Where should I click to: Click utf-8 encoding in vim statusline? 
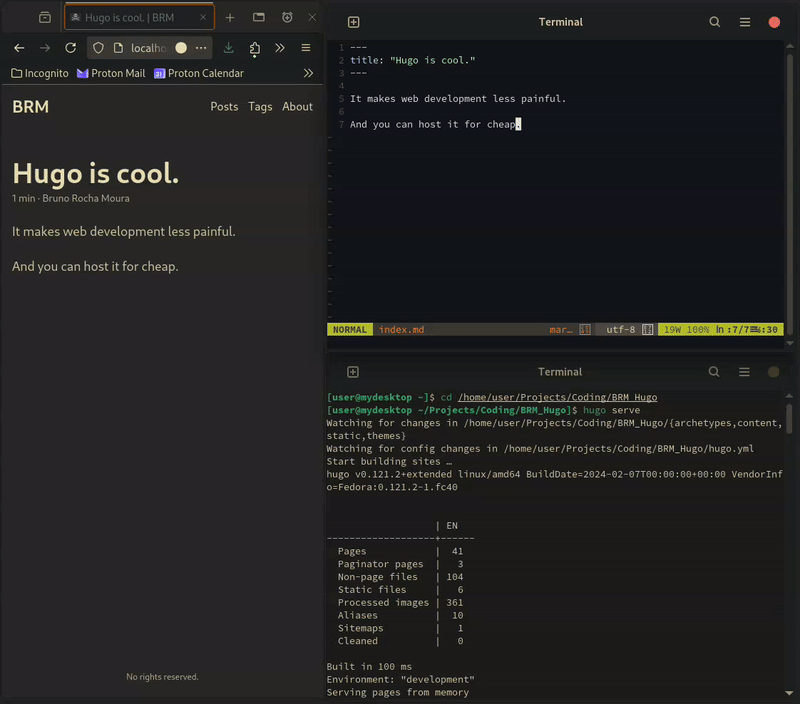coord(620,330)
